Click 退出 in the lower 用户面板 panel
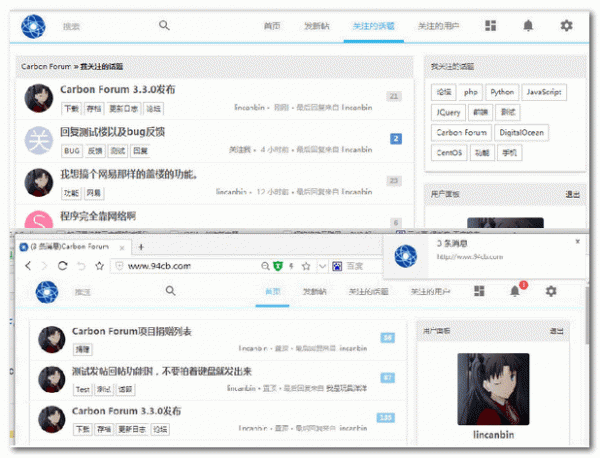This screenshot has height=458, width=600. click(x=556, y=331)
